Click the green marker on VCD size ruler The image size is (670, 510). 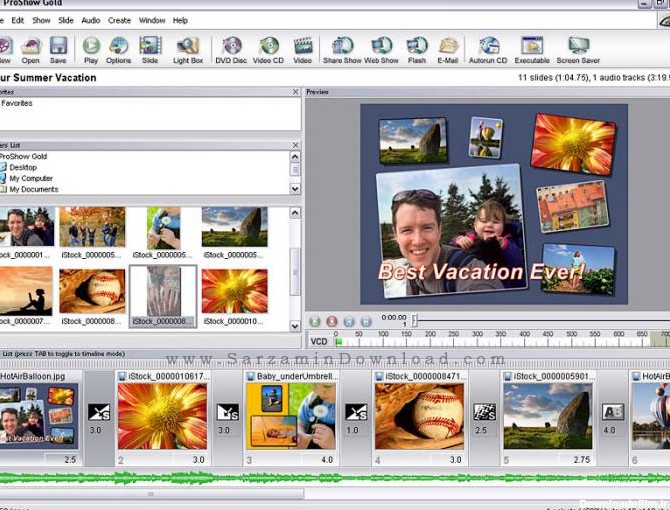pos(338,342)
